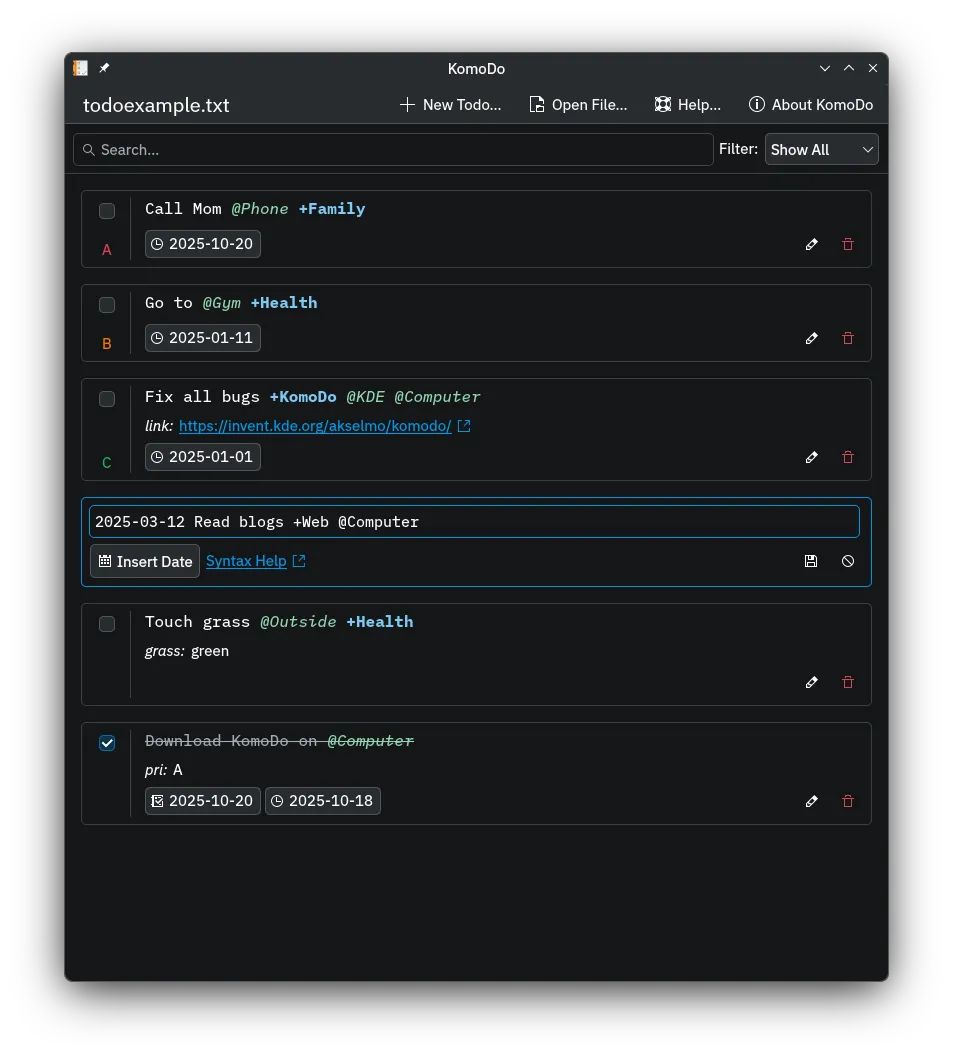Open the Insert Date picker

144,561
